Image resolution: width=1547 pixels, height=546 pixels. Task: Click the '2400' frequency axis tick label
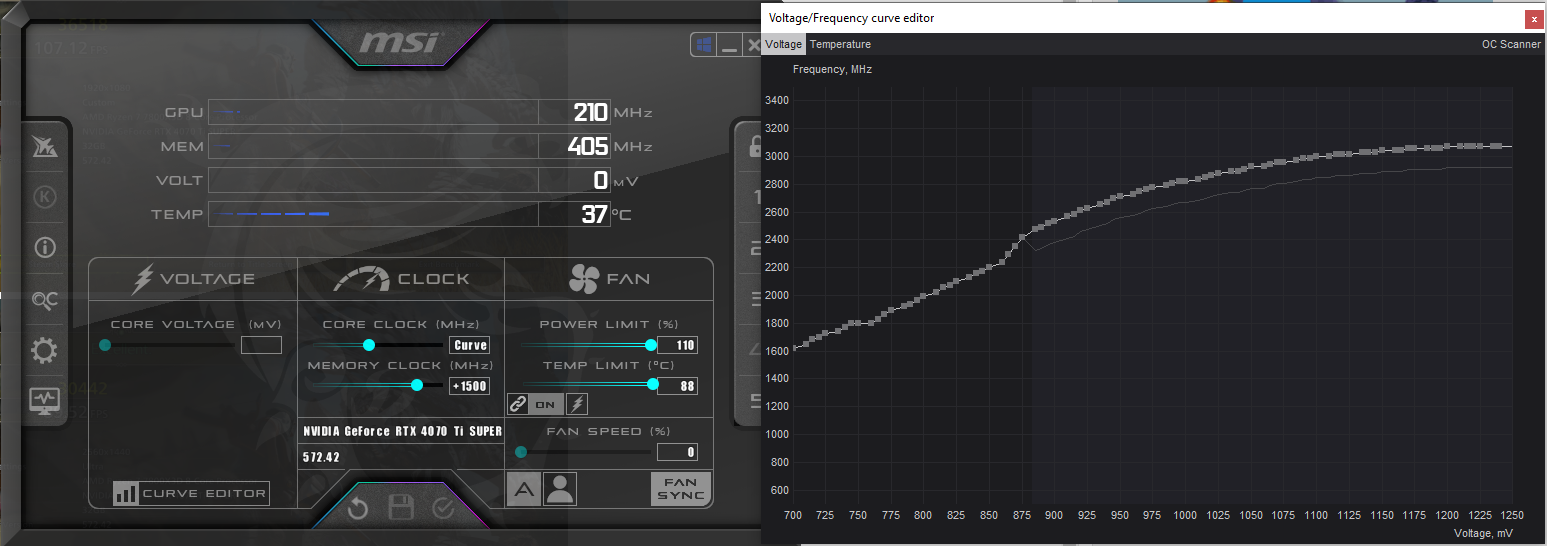point(777,240)
